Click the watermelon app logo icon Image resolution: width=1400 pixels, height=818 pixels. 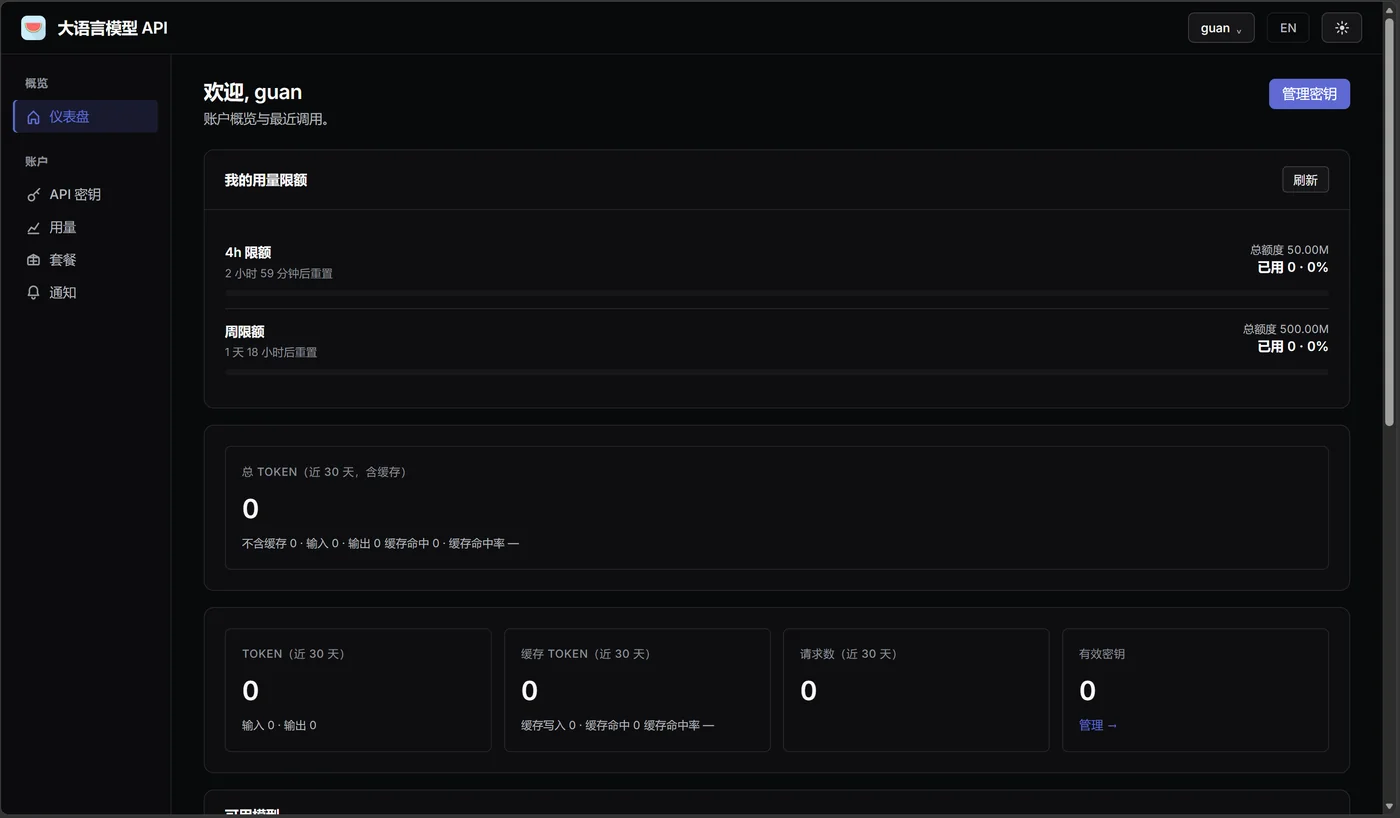click(x=34, y=28)
